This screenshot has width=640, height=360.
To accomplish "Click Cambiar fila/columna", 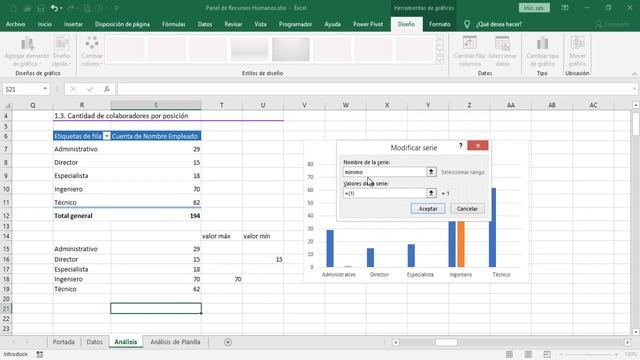I will pyautogui.click(x=469, y=52).
